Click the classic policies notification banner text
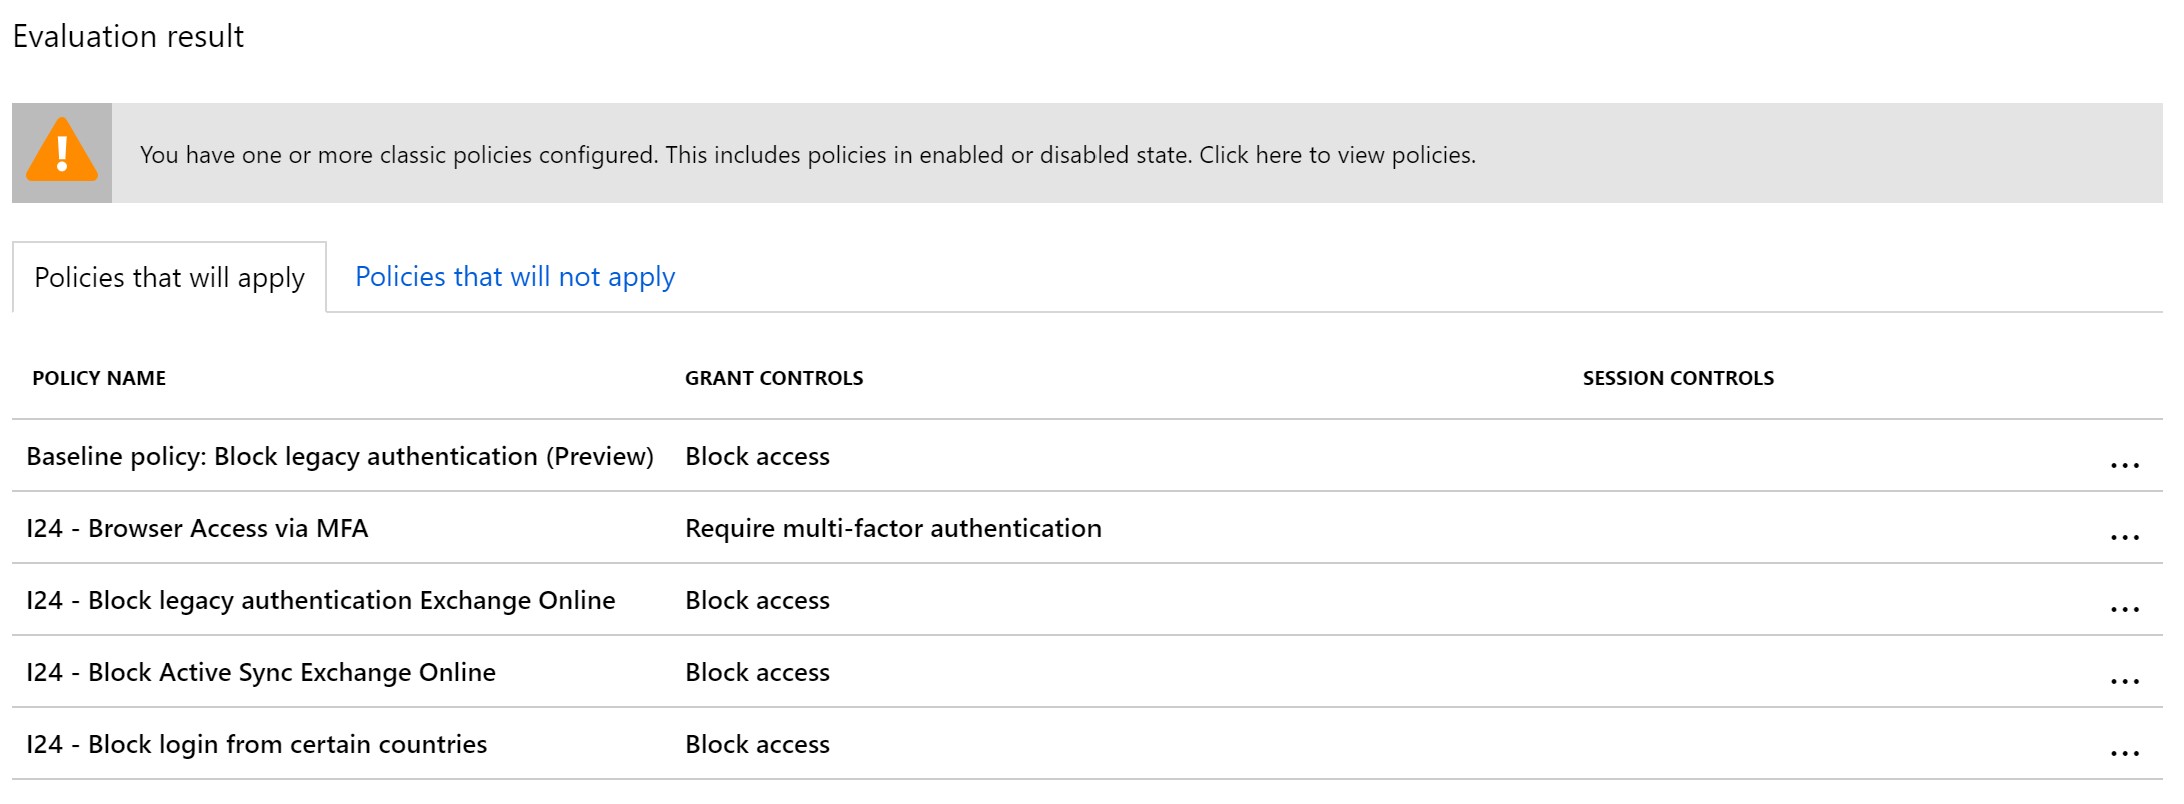2184x804 pixels. (807, 155)
